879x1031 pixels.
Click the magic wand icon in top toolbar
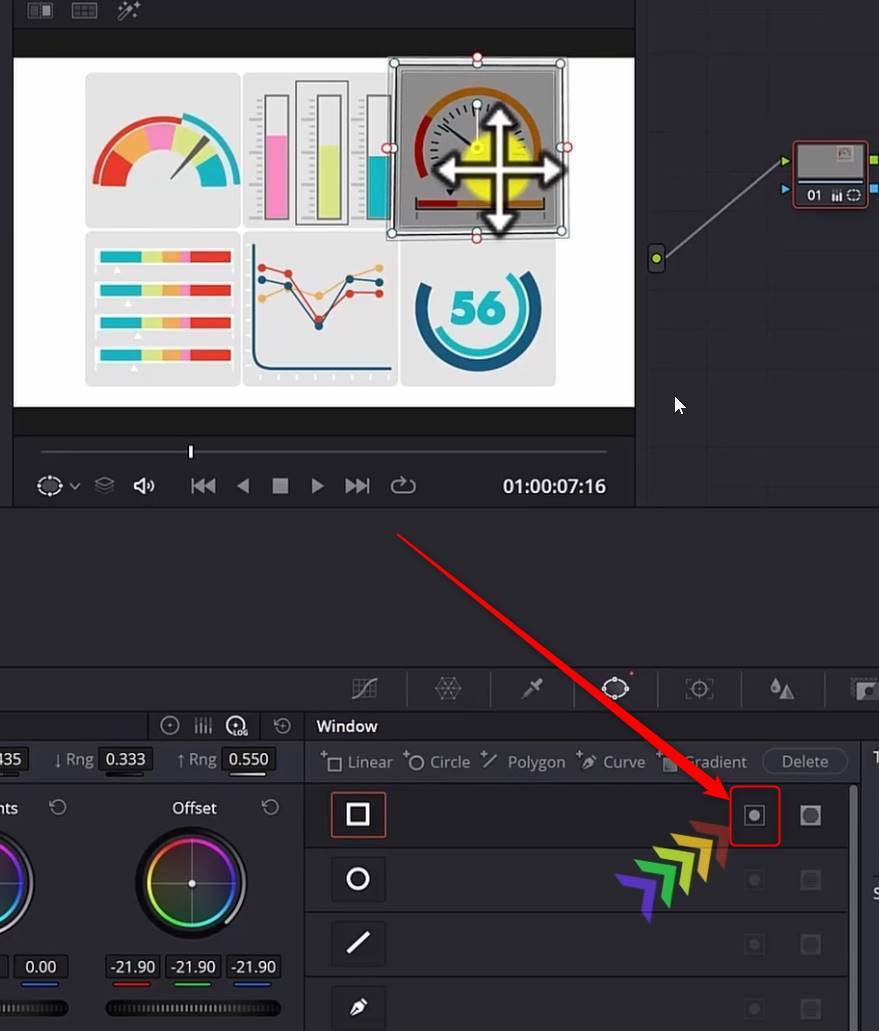128,11
